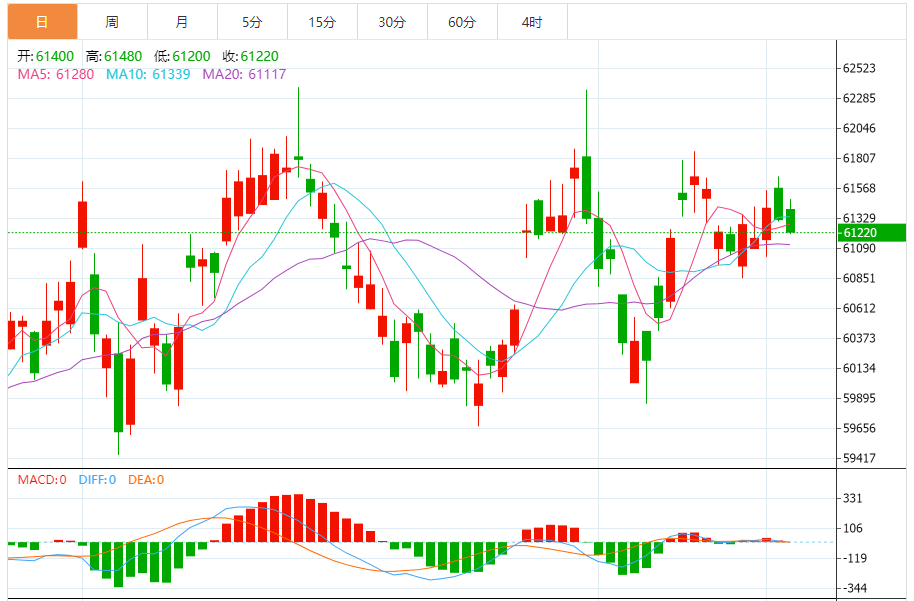Select the 日 daily chart tab
This screenshot has width=914, height=601.
(x=43, y=22)
